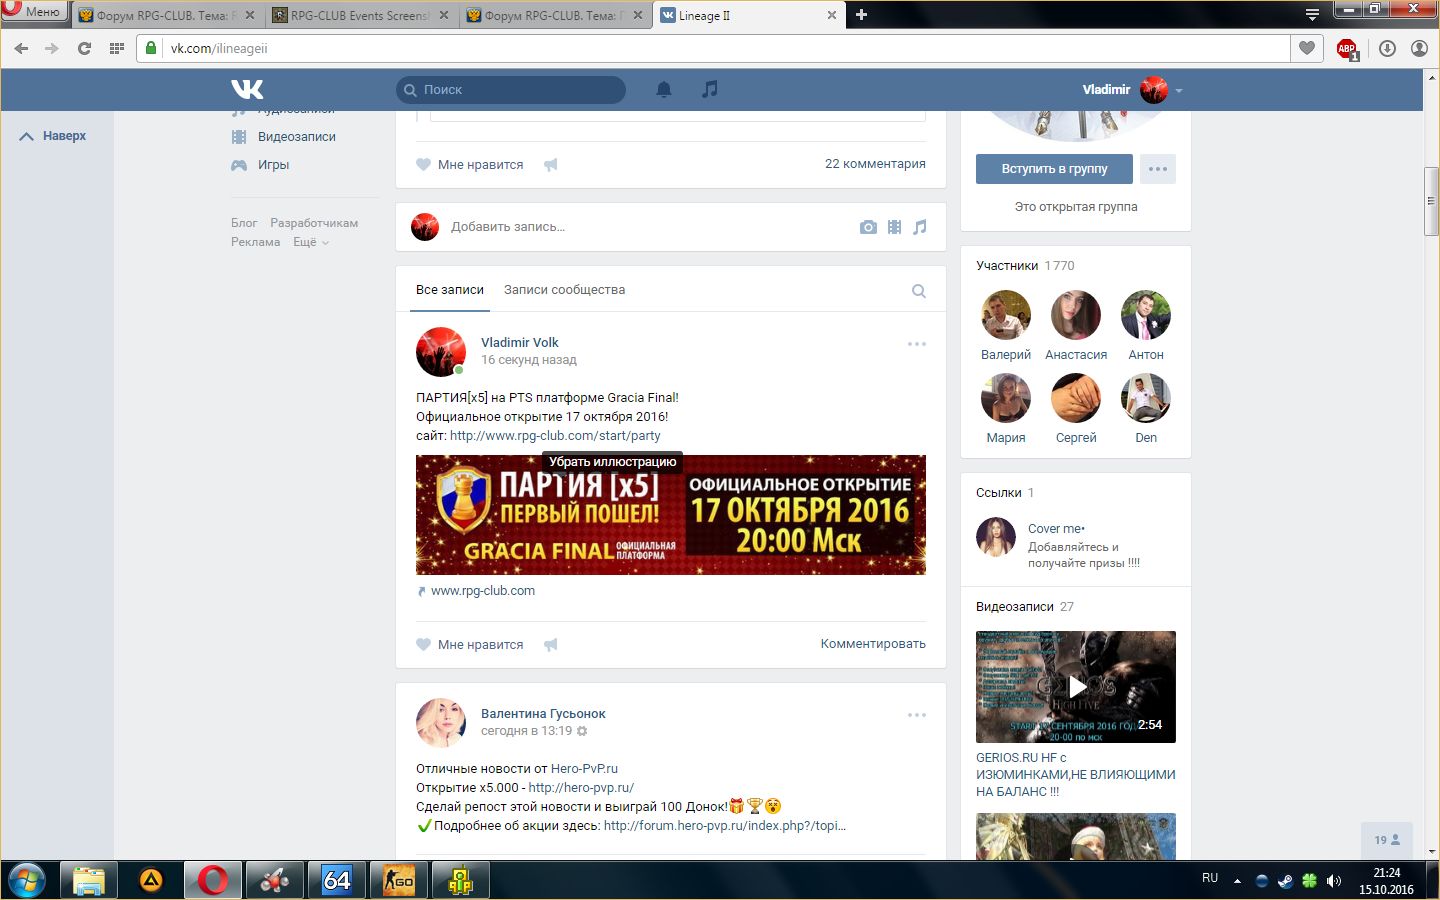This screenshot has height=900, width=1440.
Task: Open 22 комментария link
Action: click(x=875, y=164)
